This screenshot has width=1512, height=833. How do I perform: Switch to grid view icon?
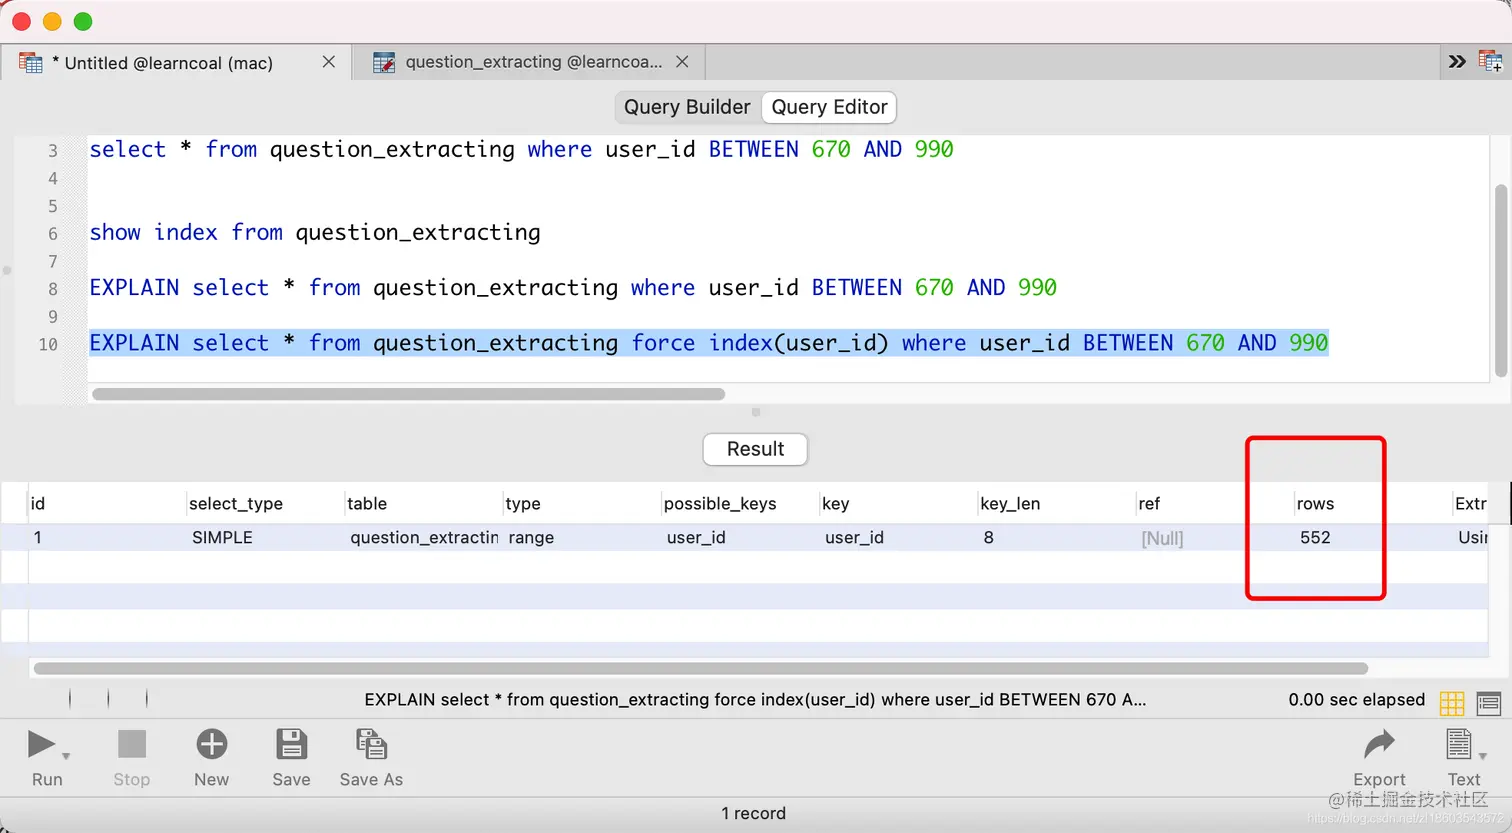(x=1452, y=703)
